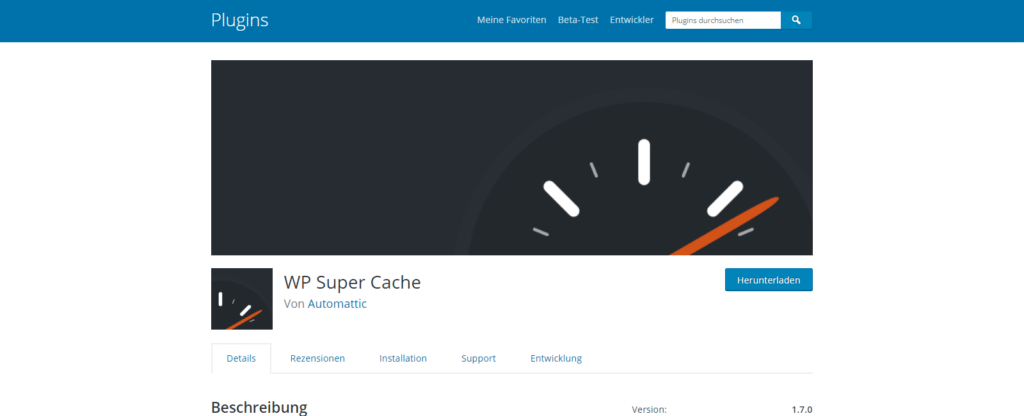Click the Version label
This screenshot has height=416, width=1024.
(649, 410)
